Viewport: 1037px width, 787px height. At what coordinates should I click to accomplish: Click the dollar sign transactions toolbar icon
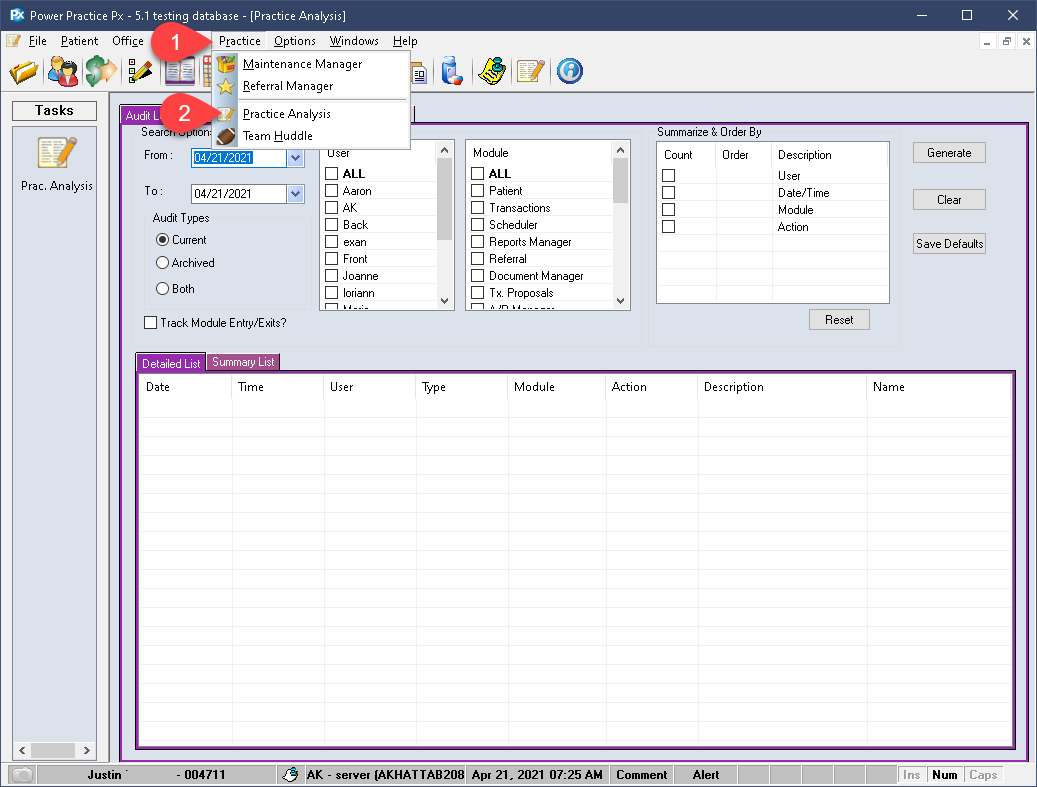[x=101, y=71]
